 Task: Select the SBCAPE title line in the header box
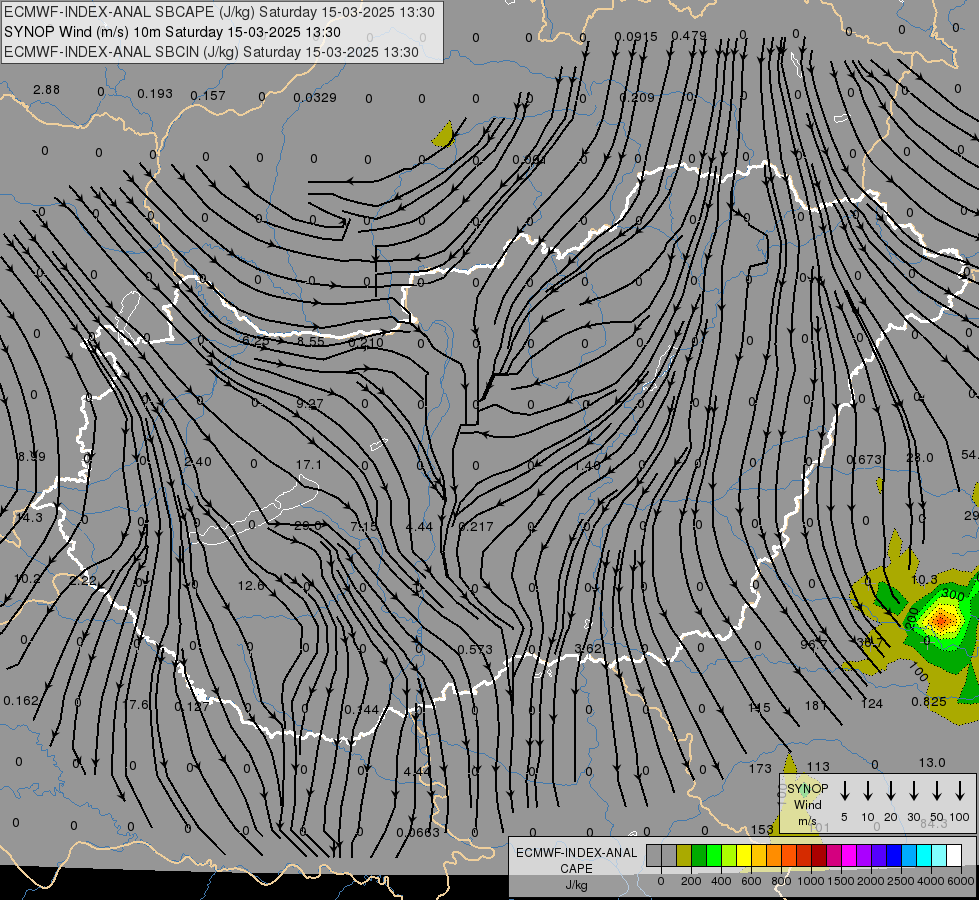click(x=219, y=12)
